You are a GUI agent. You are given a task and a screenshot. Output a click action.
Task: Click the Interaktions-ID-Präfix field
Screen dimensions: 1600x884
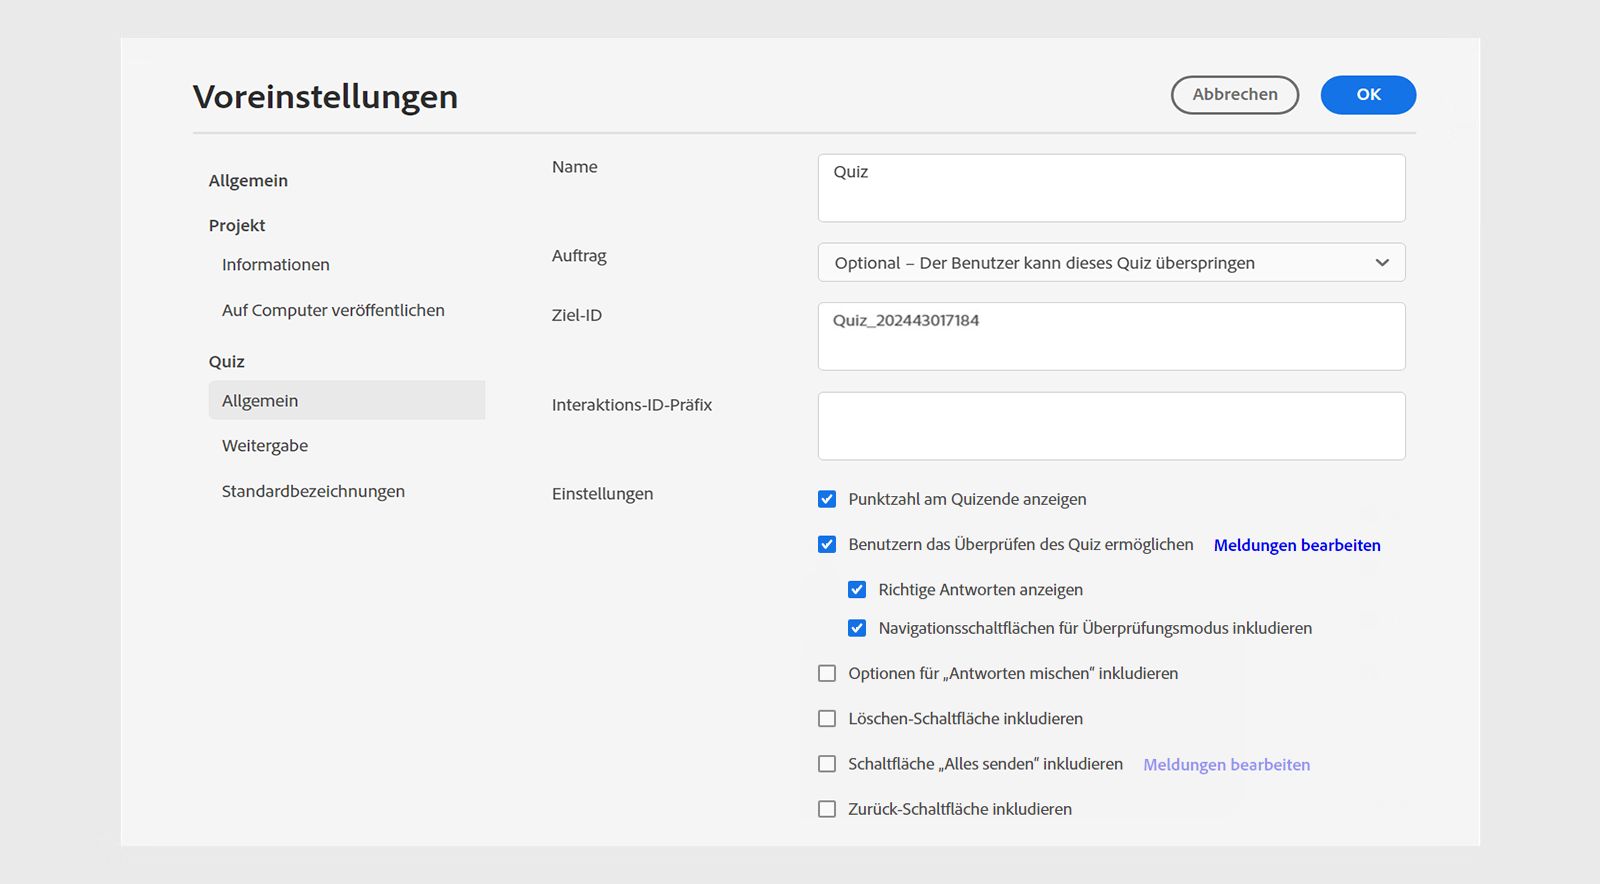point(1111,426)
